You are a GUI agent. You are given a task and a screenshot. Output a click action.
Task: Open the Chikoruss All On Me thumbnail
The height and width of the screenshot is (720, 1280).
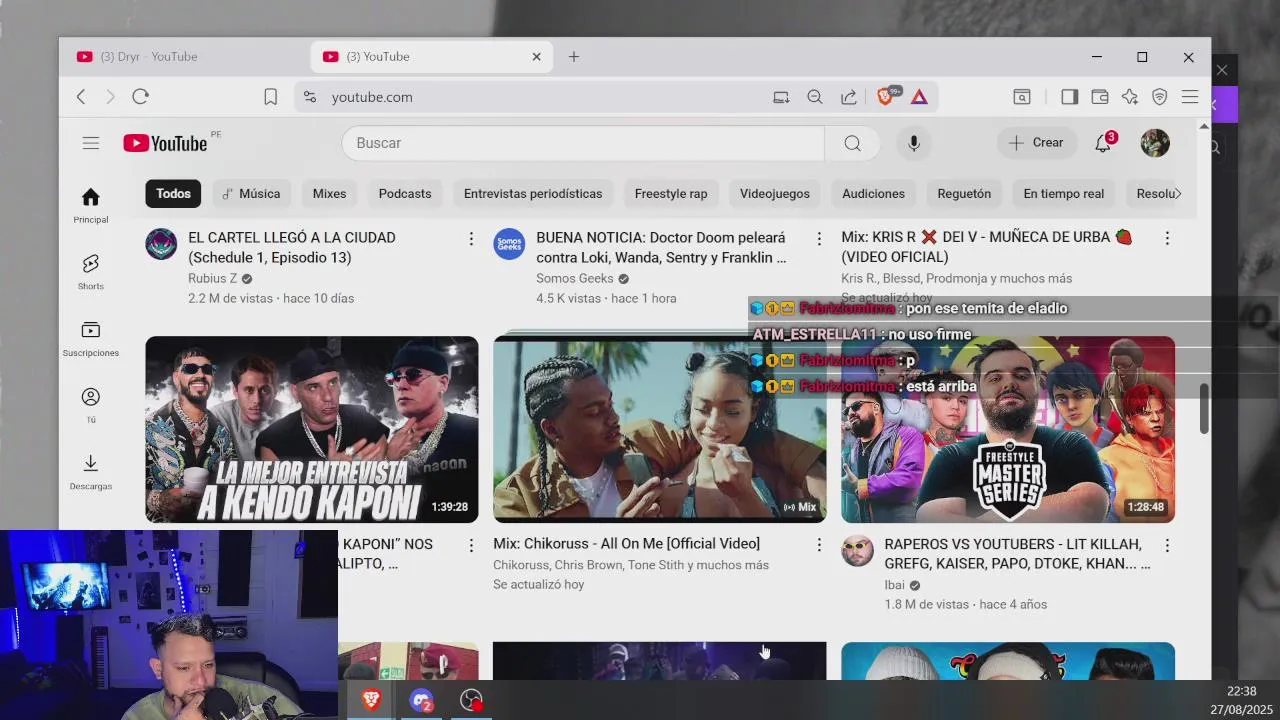pos(660,429)
